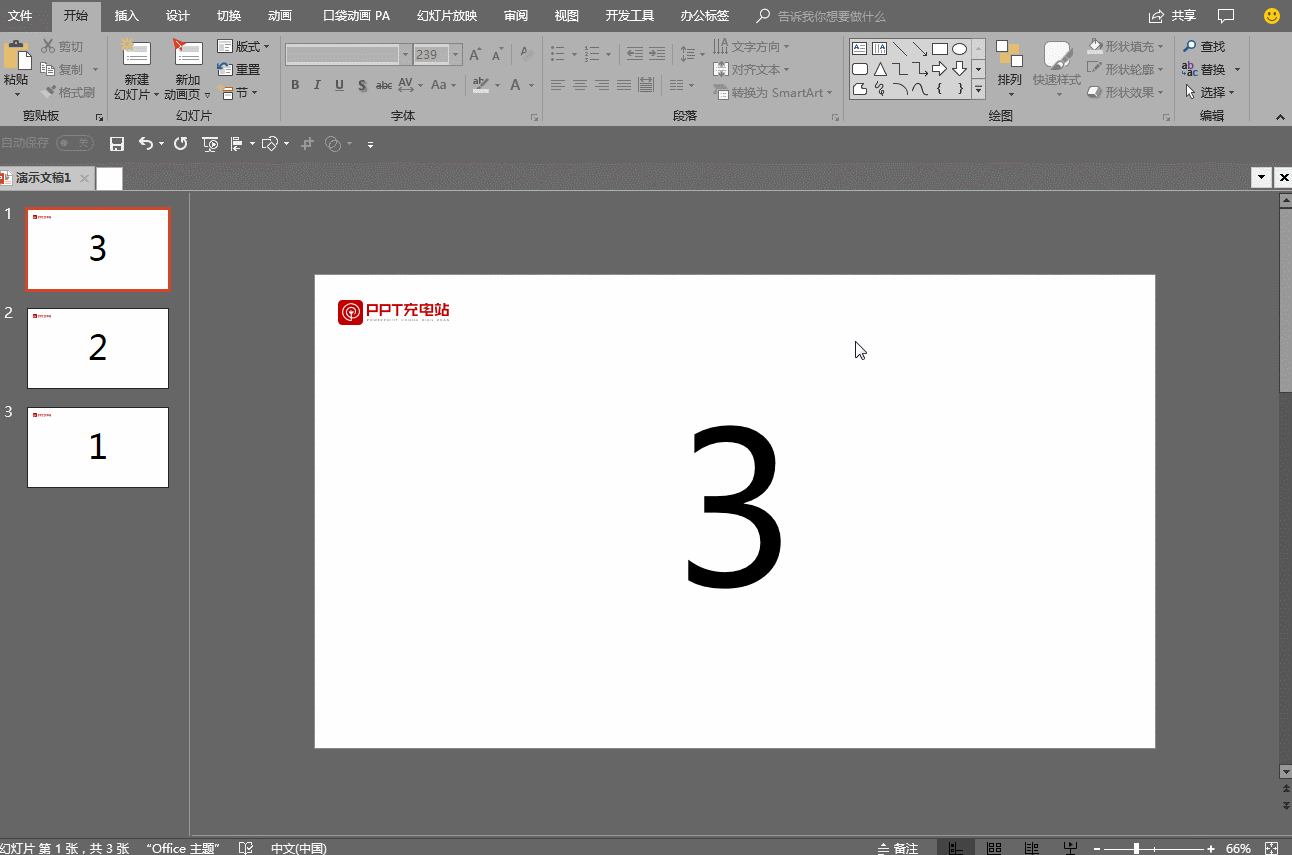Click the Find (查找) magnifier button
Viewport: 1292px width, 855px height.
[1204, 47]
